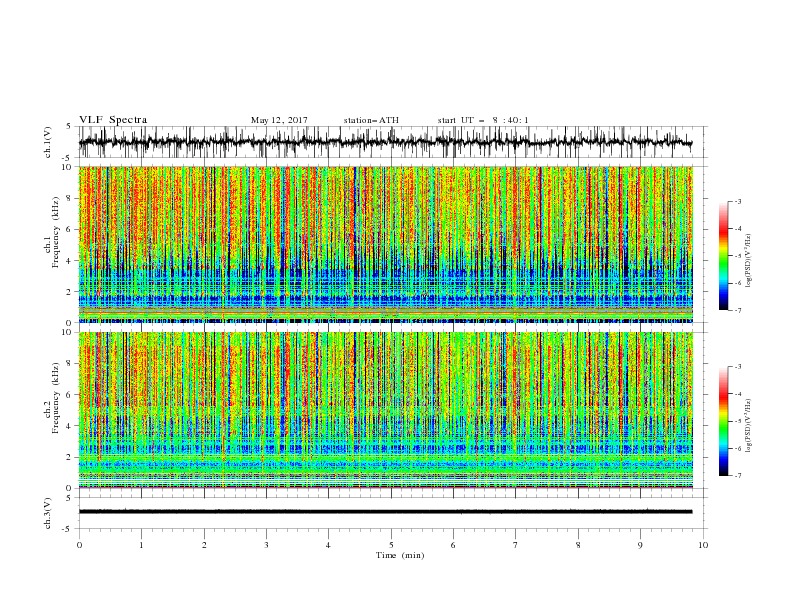Click the "8" kHz tick of ch.2 frequency axis
This screenshot has width=792, height=612.
point(69,364)
